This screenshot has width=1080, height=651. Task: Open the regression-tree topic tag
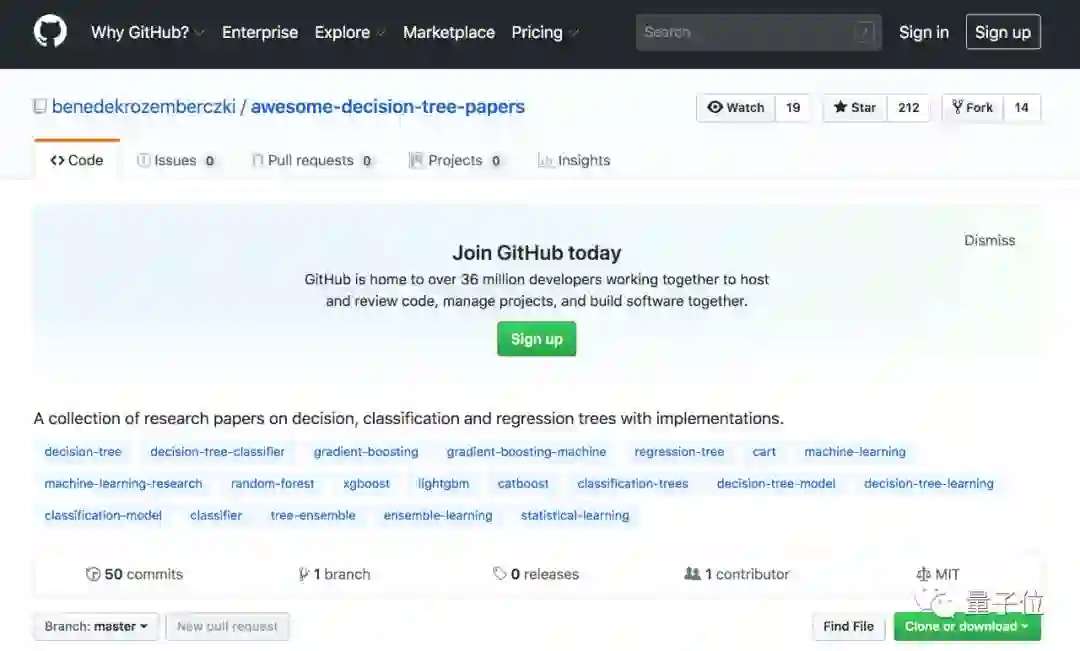pos(679,452)
